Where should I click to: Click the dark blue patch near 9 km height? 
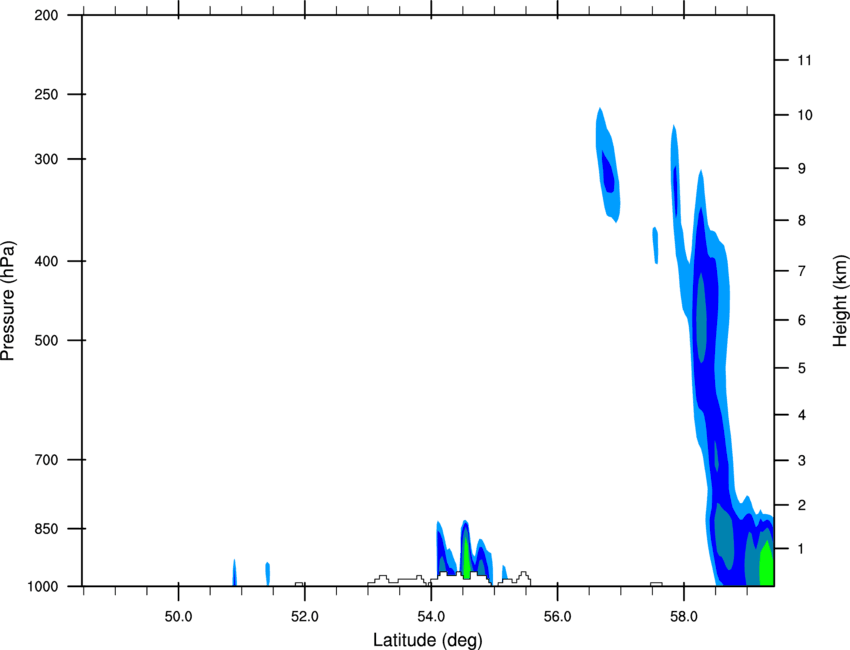(x=608, y=172)
